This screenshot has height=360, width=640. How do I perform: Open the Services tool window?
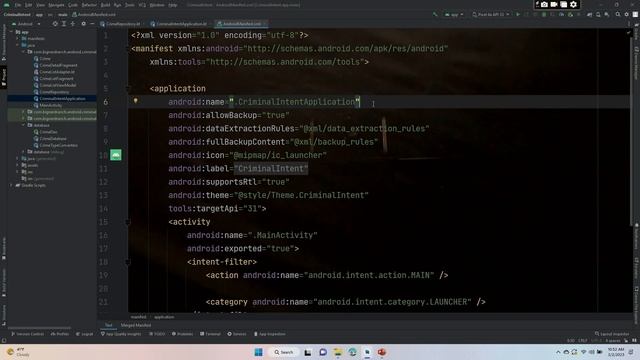point(237,334)
